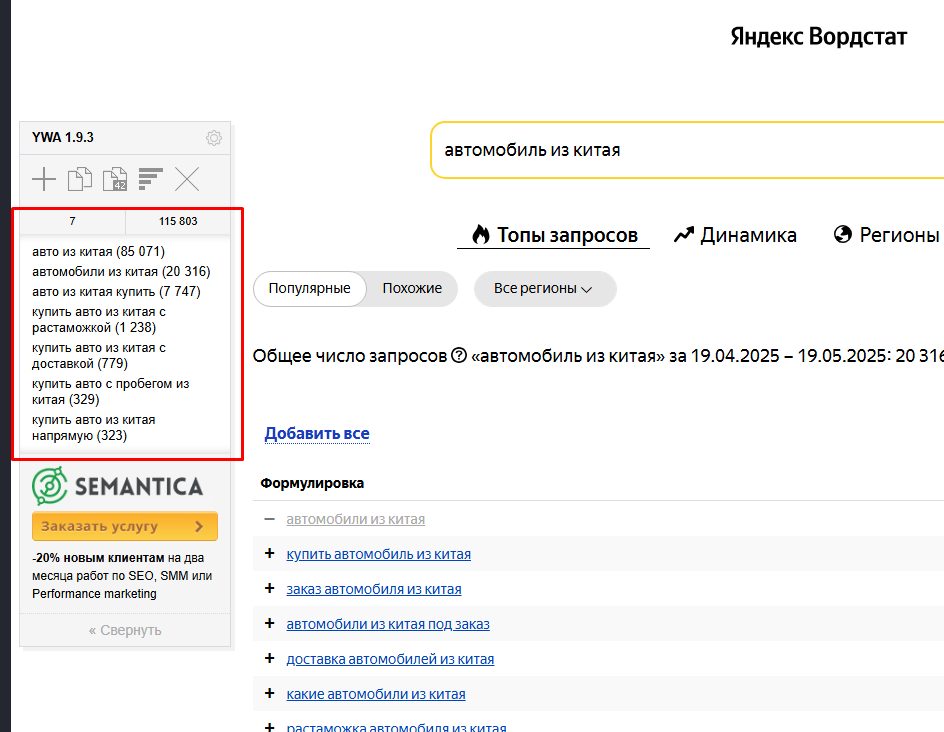Click the 'Добавить все' link

click(317, 433)
